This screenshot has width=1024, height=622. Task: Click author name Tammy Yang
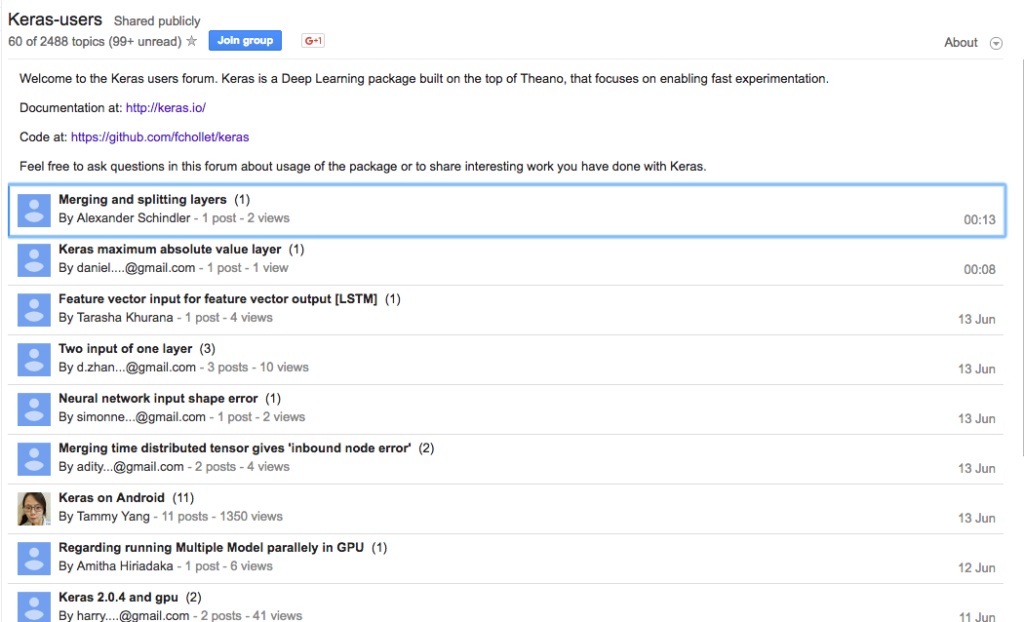tap(113, 516)
